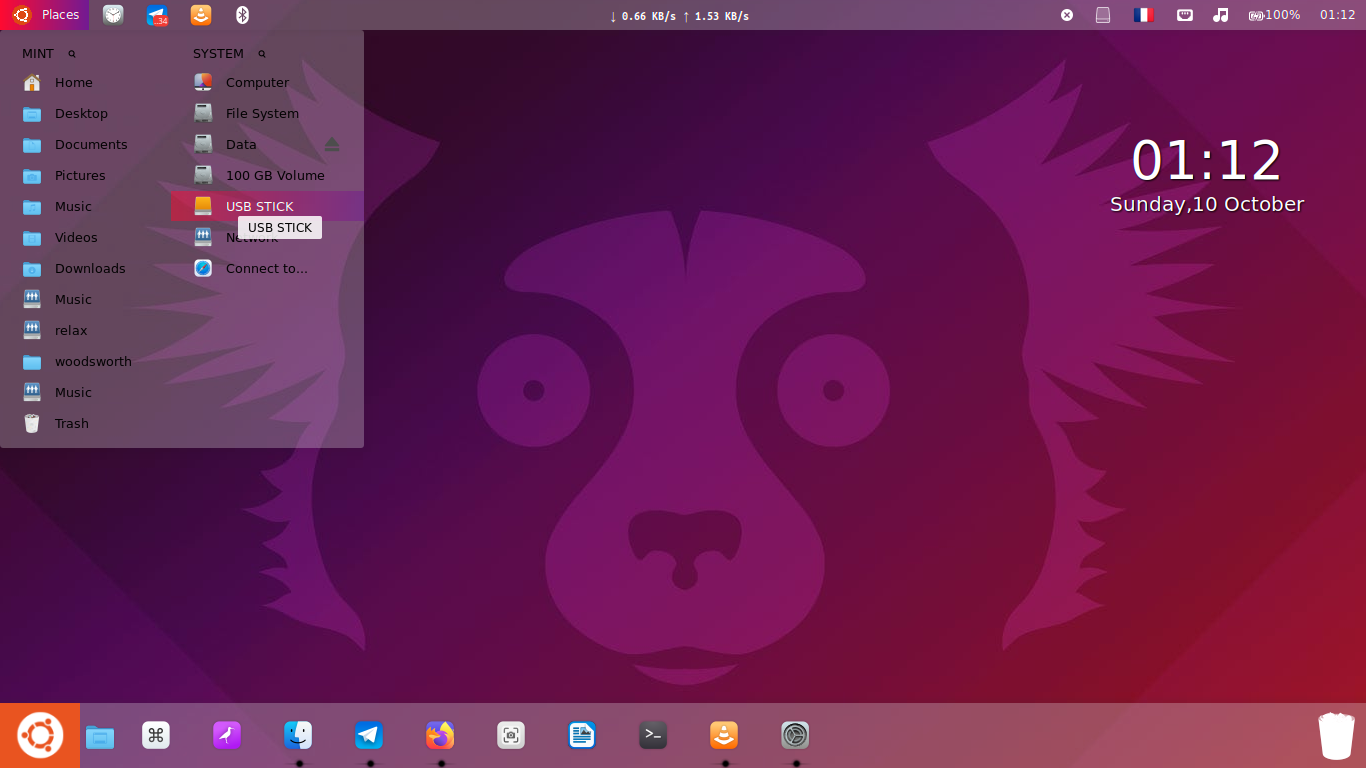Viewport: 1366px width, 768px height.
Task: Click the clock applet icon in top panel
Action: (114, 15)
